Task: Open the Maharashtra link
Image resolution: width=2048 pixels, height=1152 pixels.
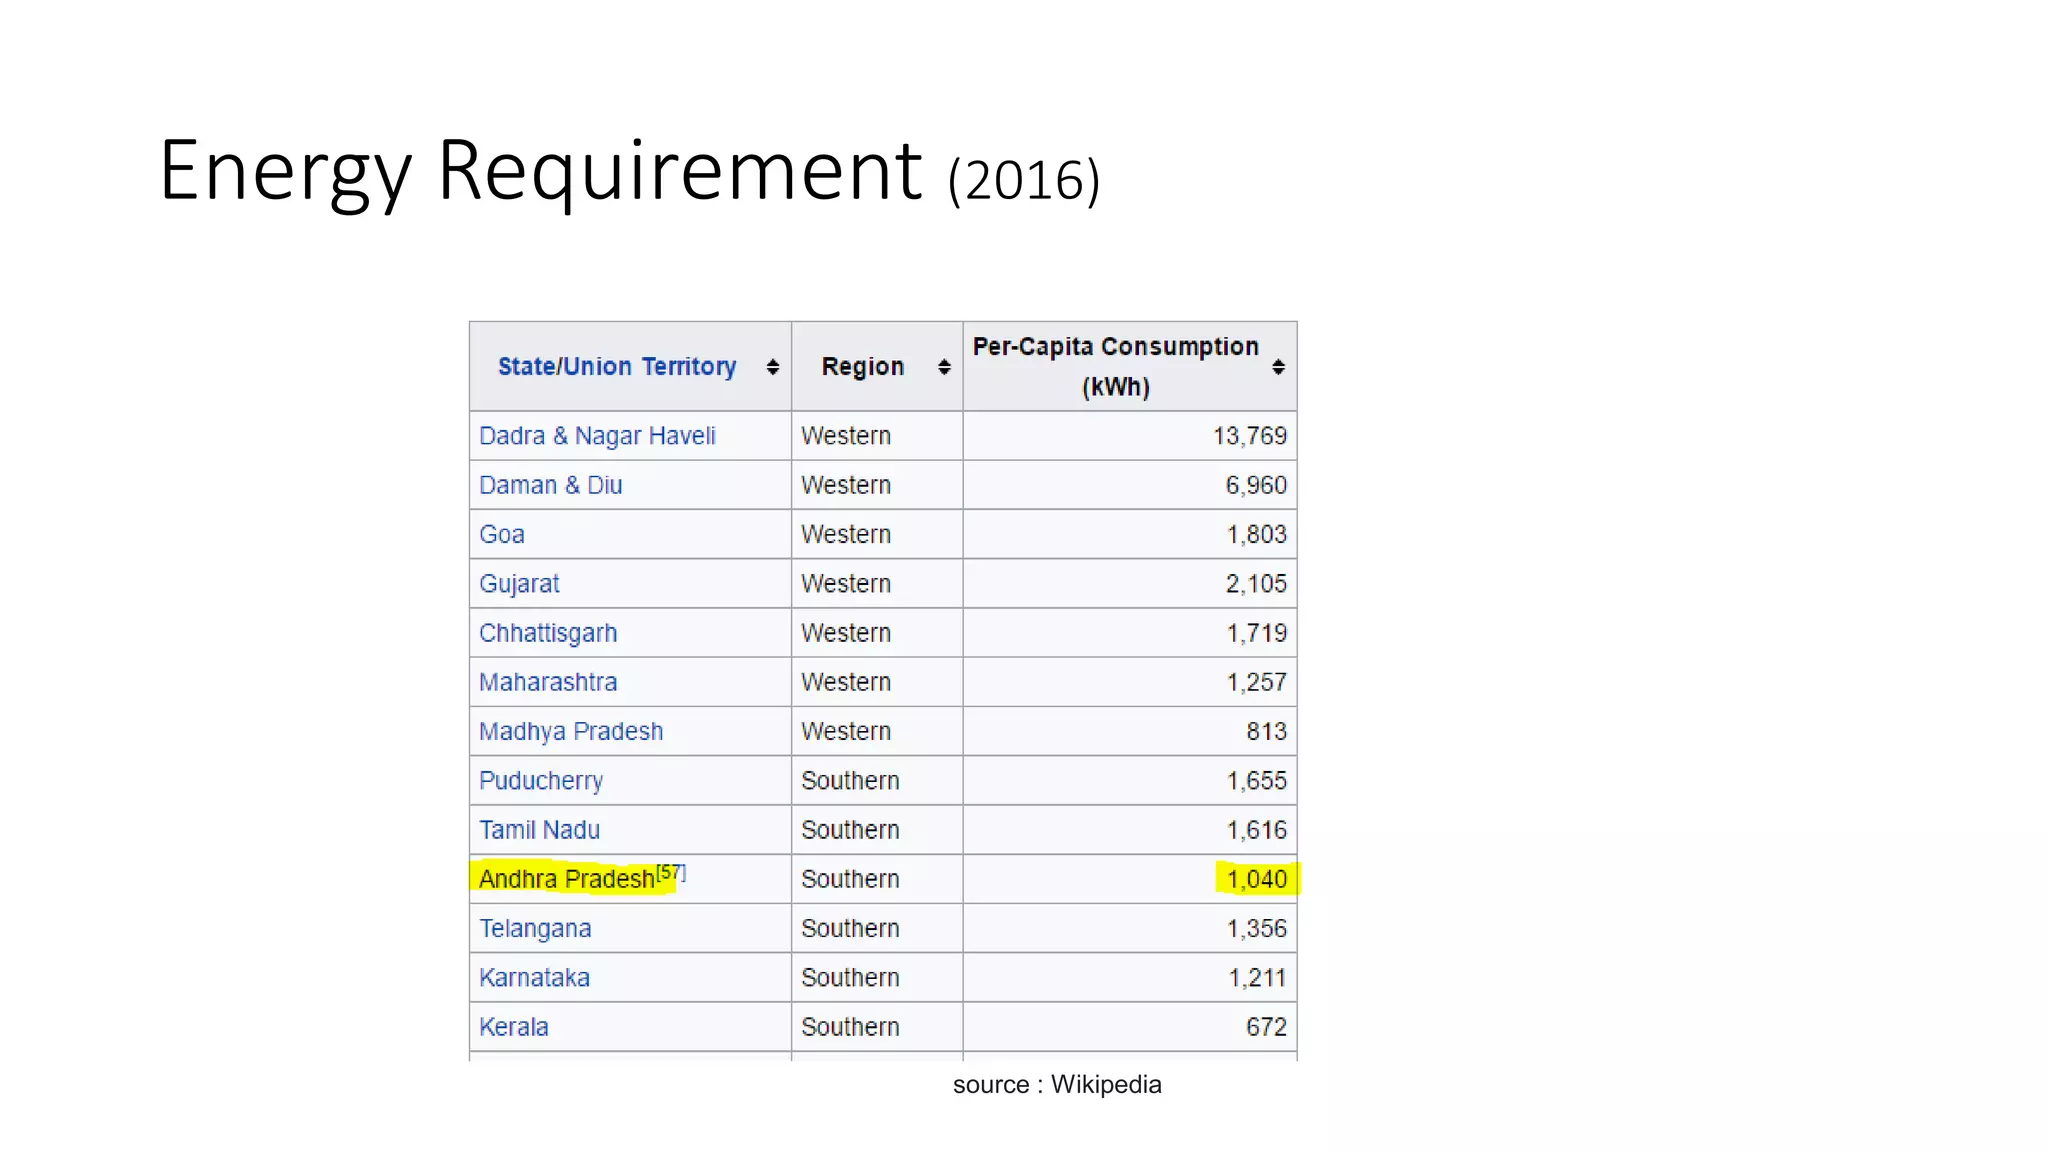Action: coord(548,682)
